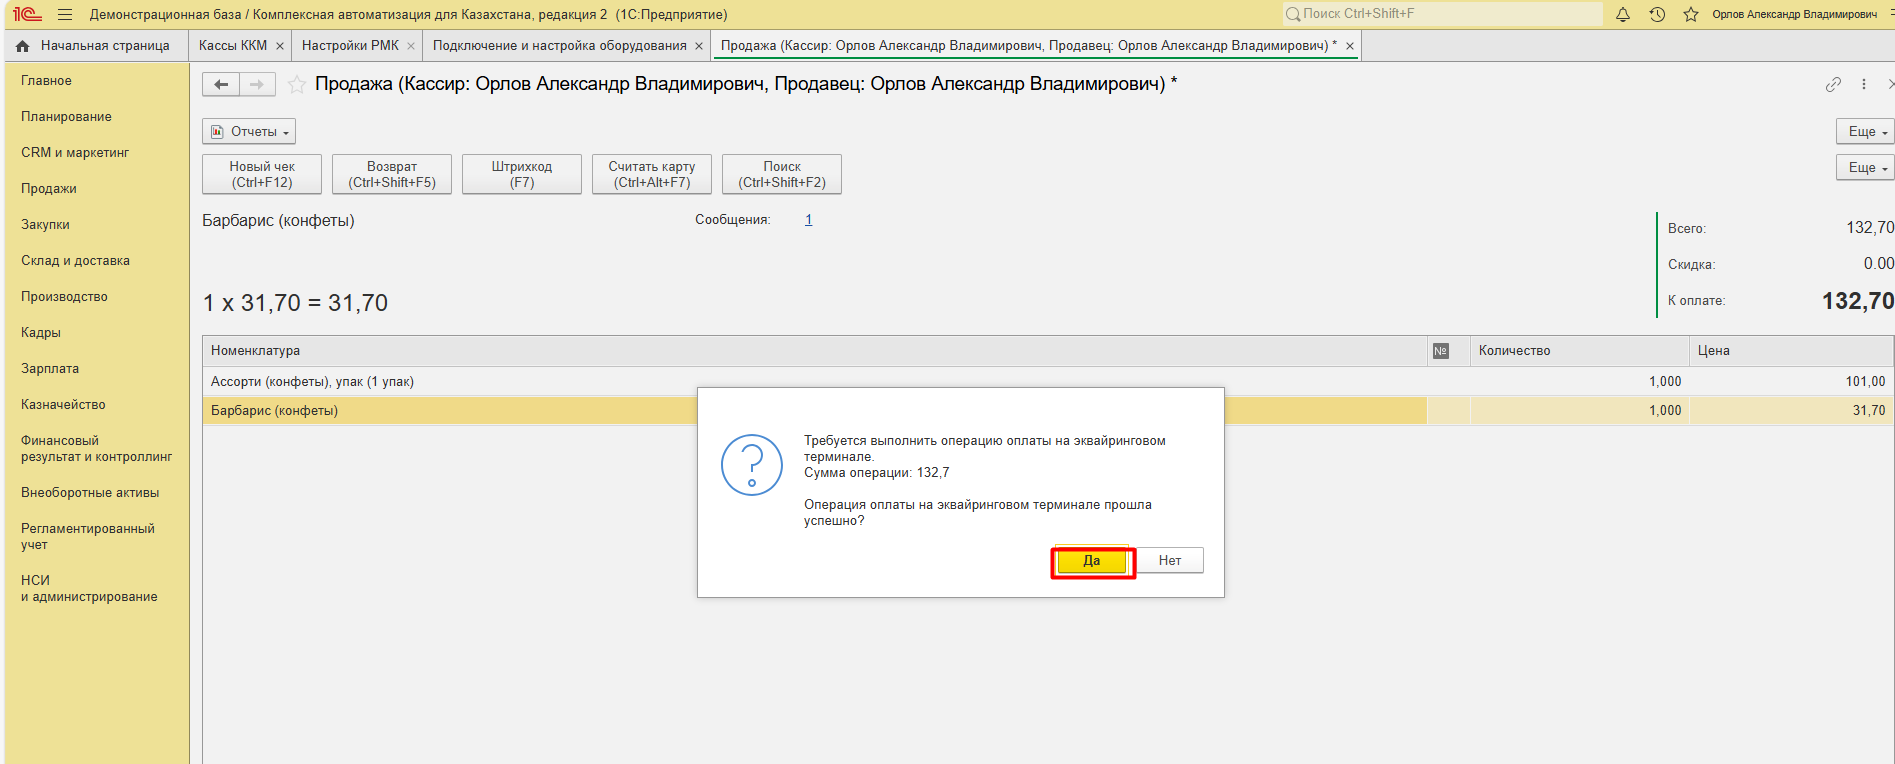This screenshot has width=1895, height=764.
Task: Click in the global search field
Action: click(1445, 14)
